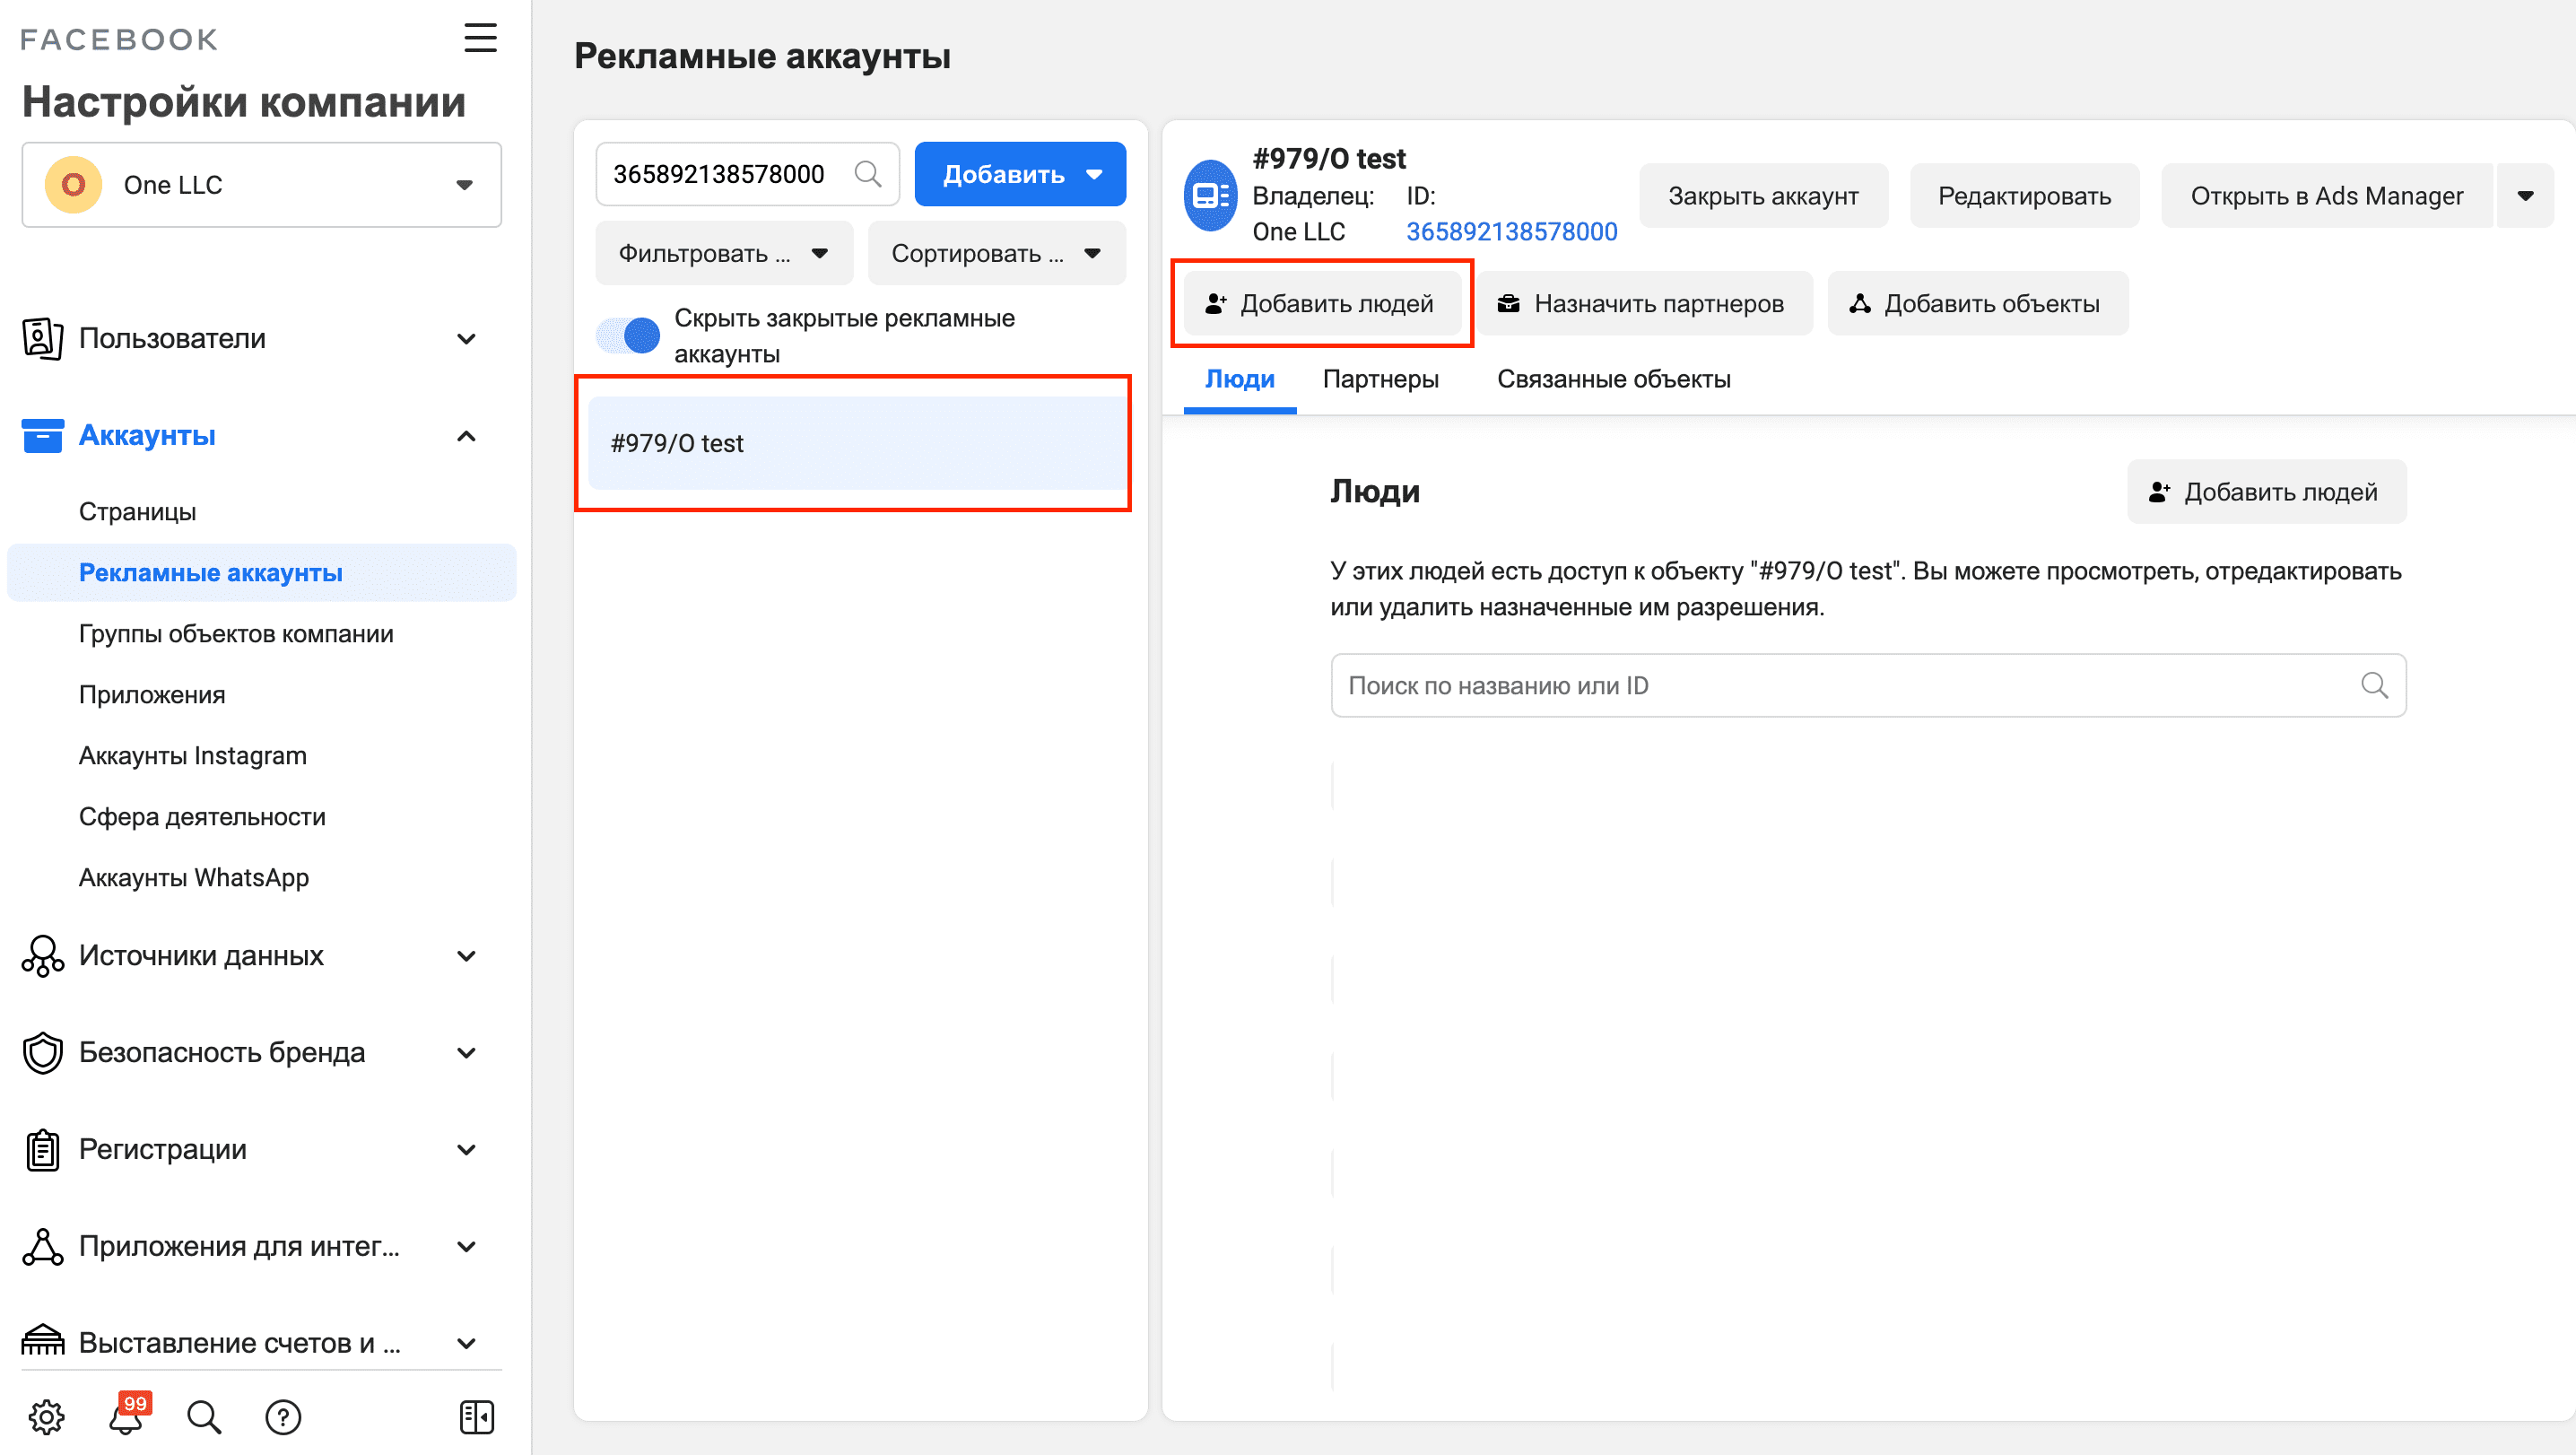Click Поиск по названию или ID field
Screen dimensions: 2576x1455
(x=1868, y=685)
